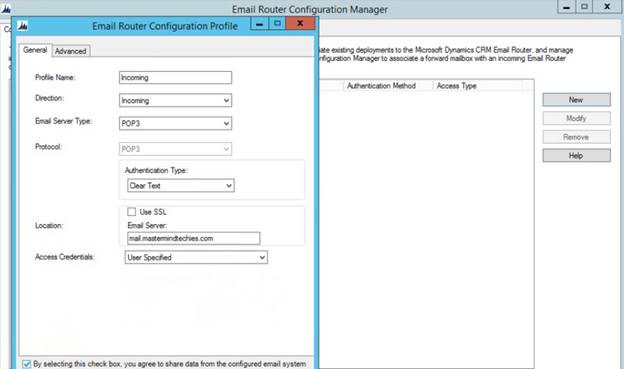Screen dimensions: 624x369
Task: Open the Email Server Type dropdown
Action: [175, 123]
